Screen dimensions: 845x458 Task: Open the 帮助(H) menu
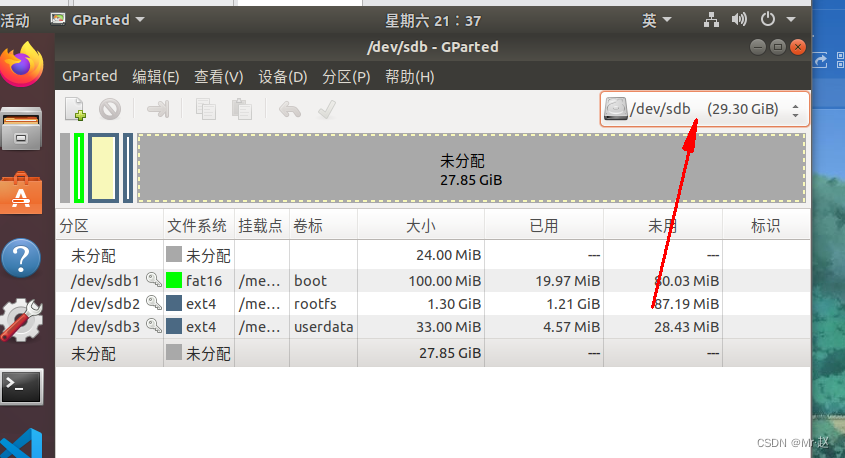click(410, 77)
